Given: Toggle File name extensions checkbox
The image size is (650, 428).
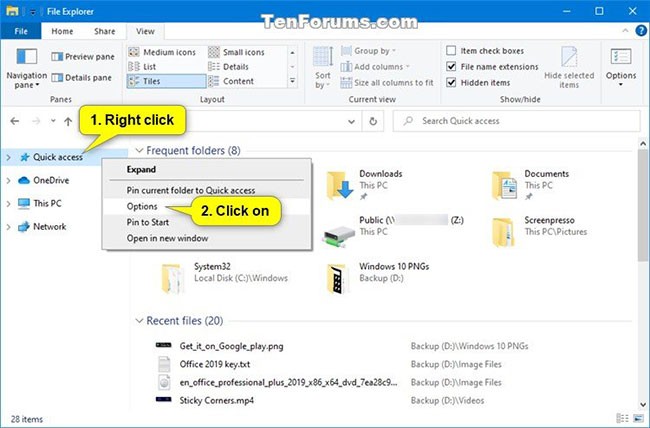Looking at the screenshot, I should 454,66.
